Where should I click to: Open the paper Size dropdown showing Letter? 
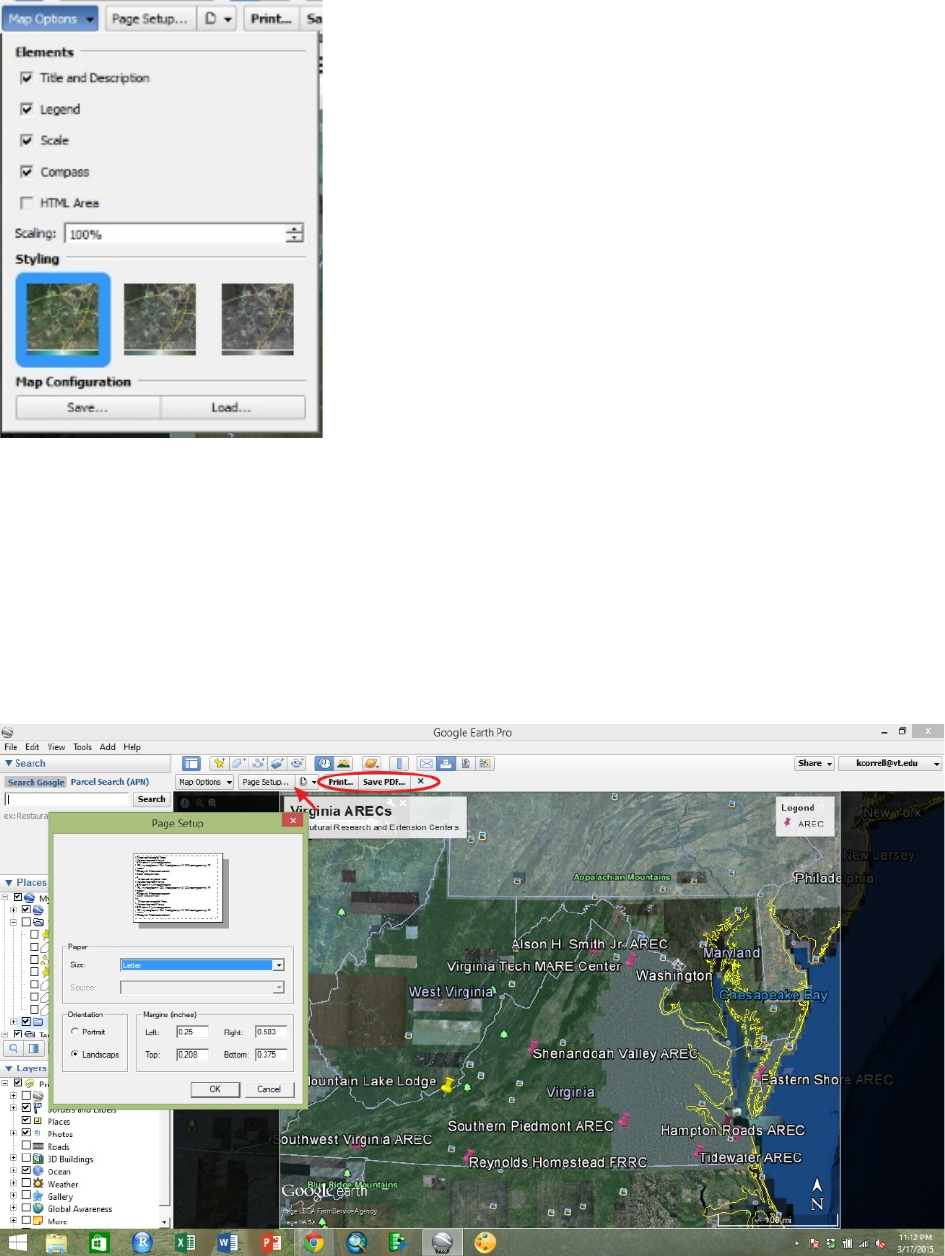[202, 965]
